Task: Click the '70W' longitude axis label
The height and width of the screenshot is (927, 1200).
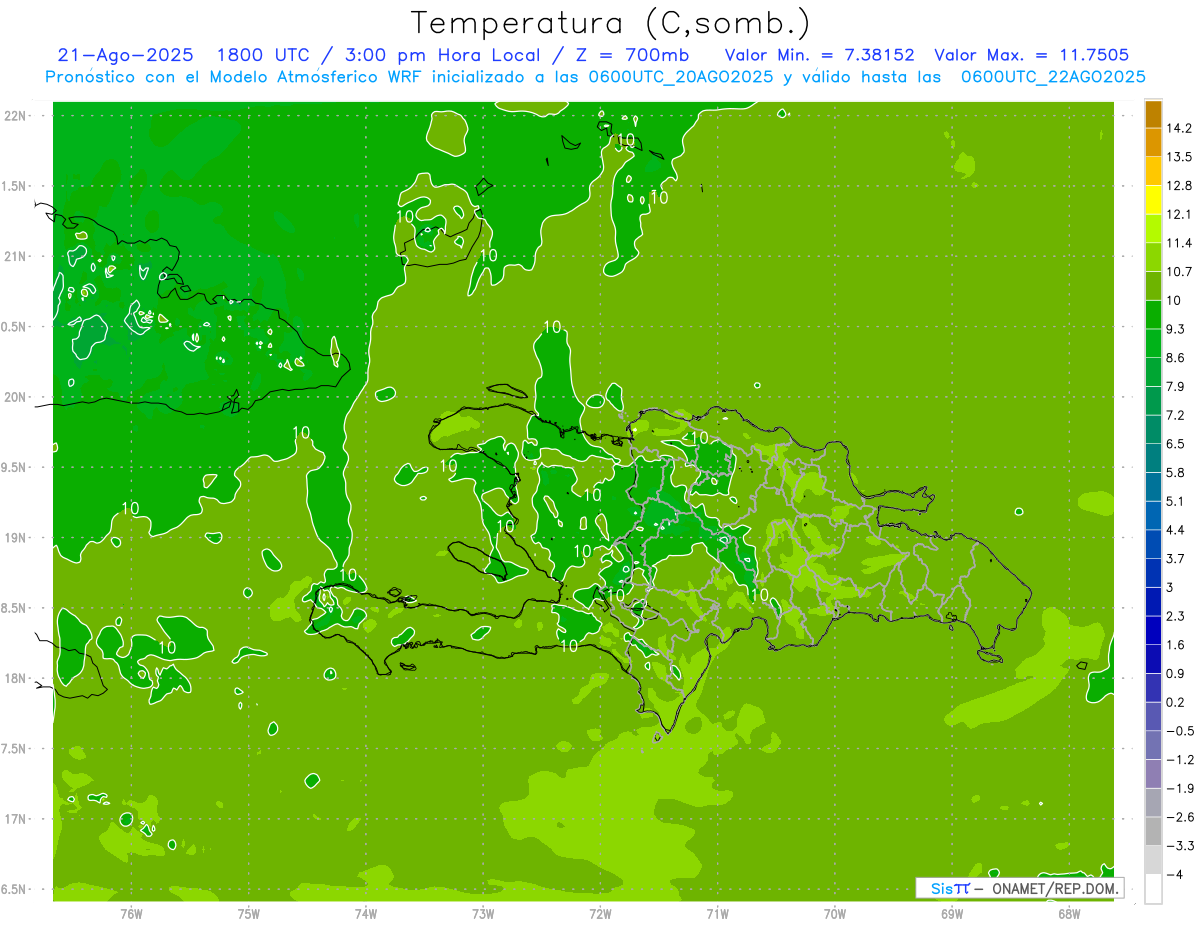Action: (835, 913)
